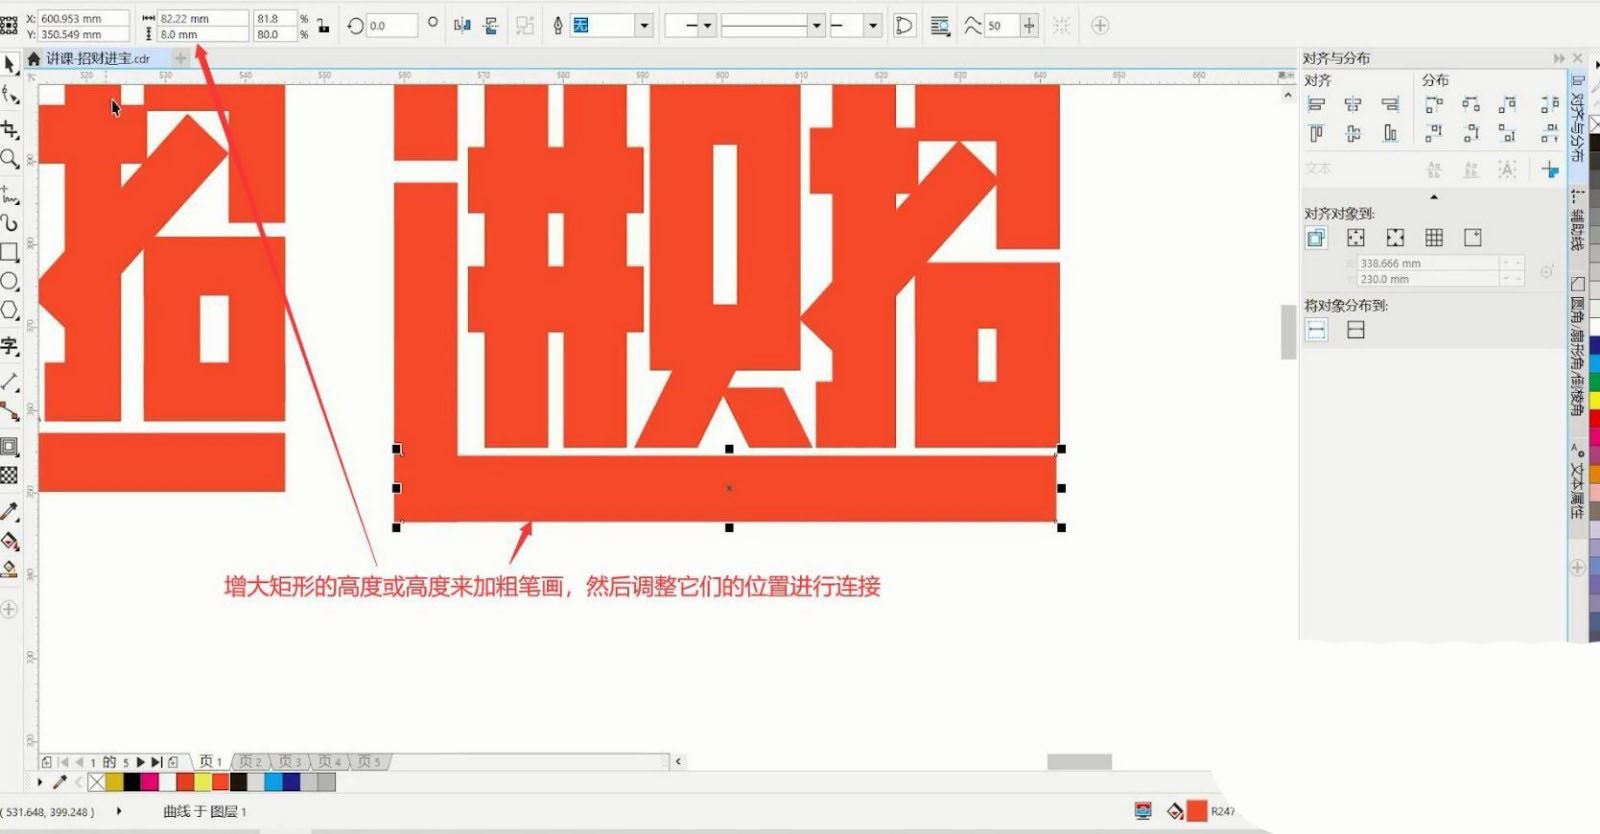Toggle the Close Curve button
Viewport: 1600px width, 834px height.
[x=904, y=26]
